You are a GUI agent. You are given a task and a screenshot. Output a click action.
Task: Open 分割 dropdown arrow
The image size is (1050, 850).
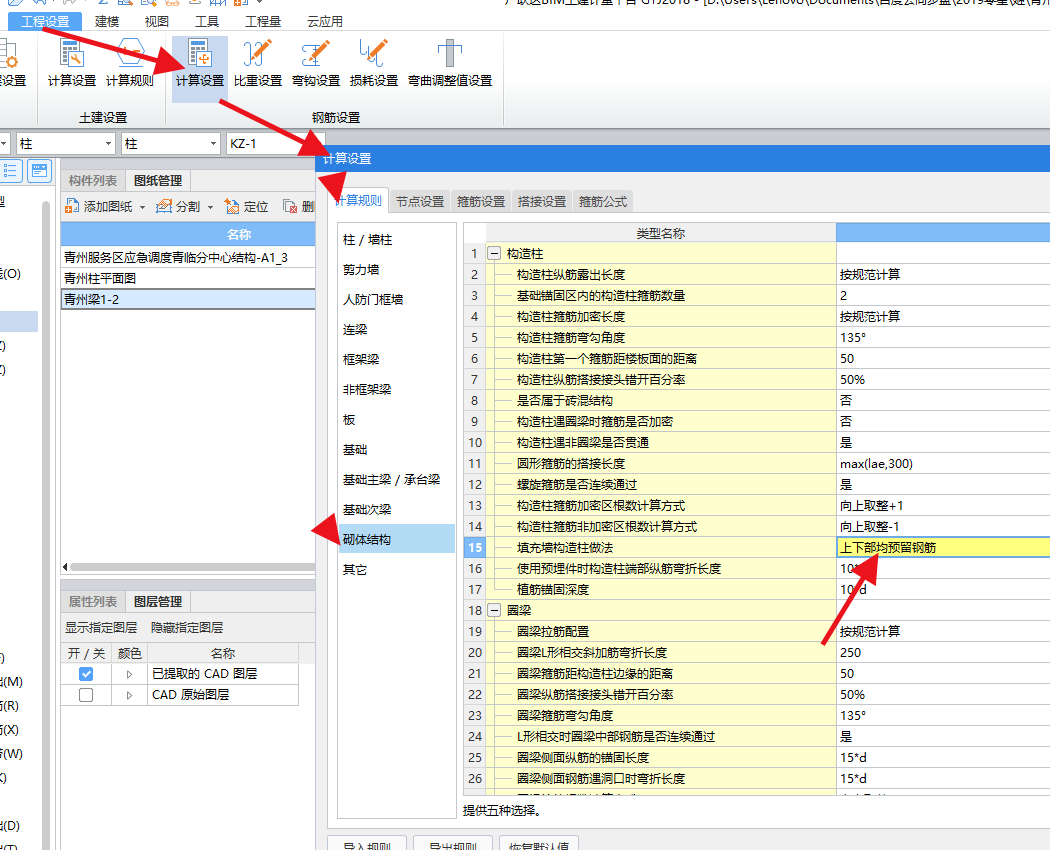(x=210, y=207)
